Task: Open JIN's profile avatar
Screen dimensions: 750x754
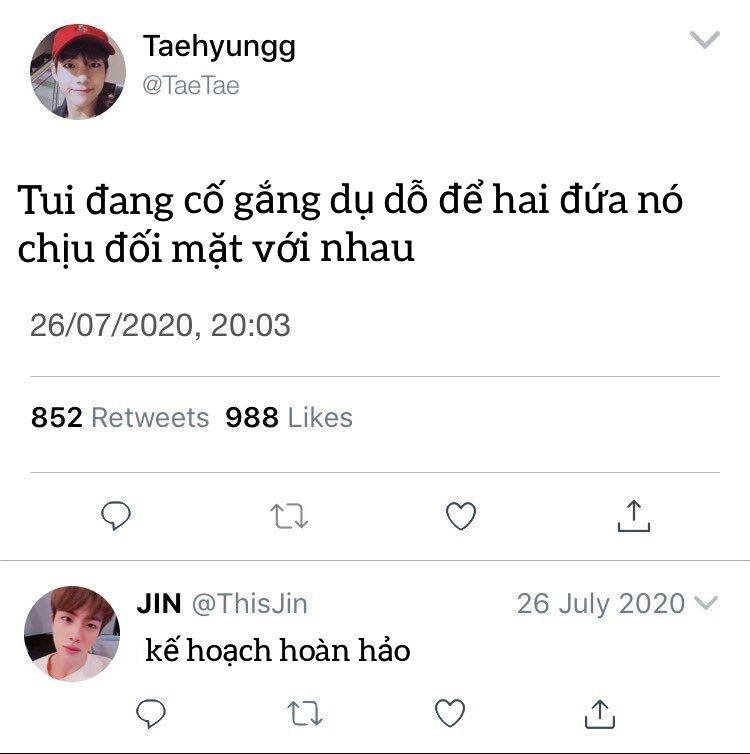Action: (72, 634)
